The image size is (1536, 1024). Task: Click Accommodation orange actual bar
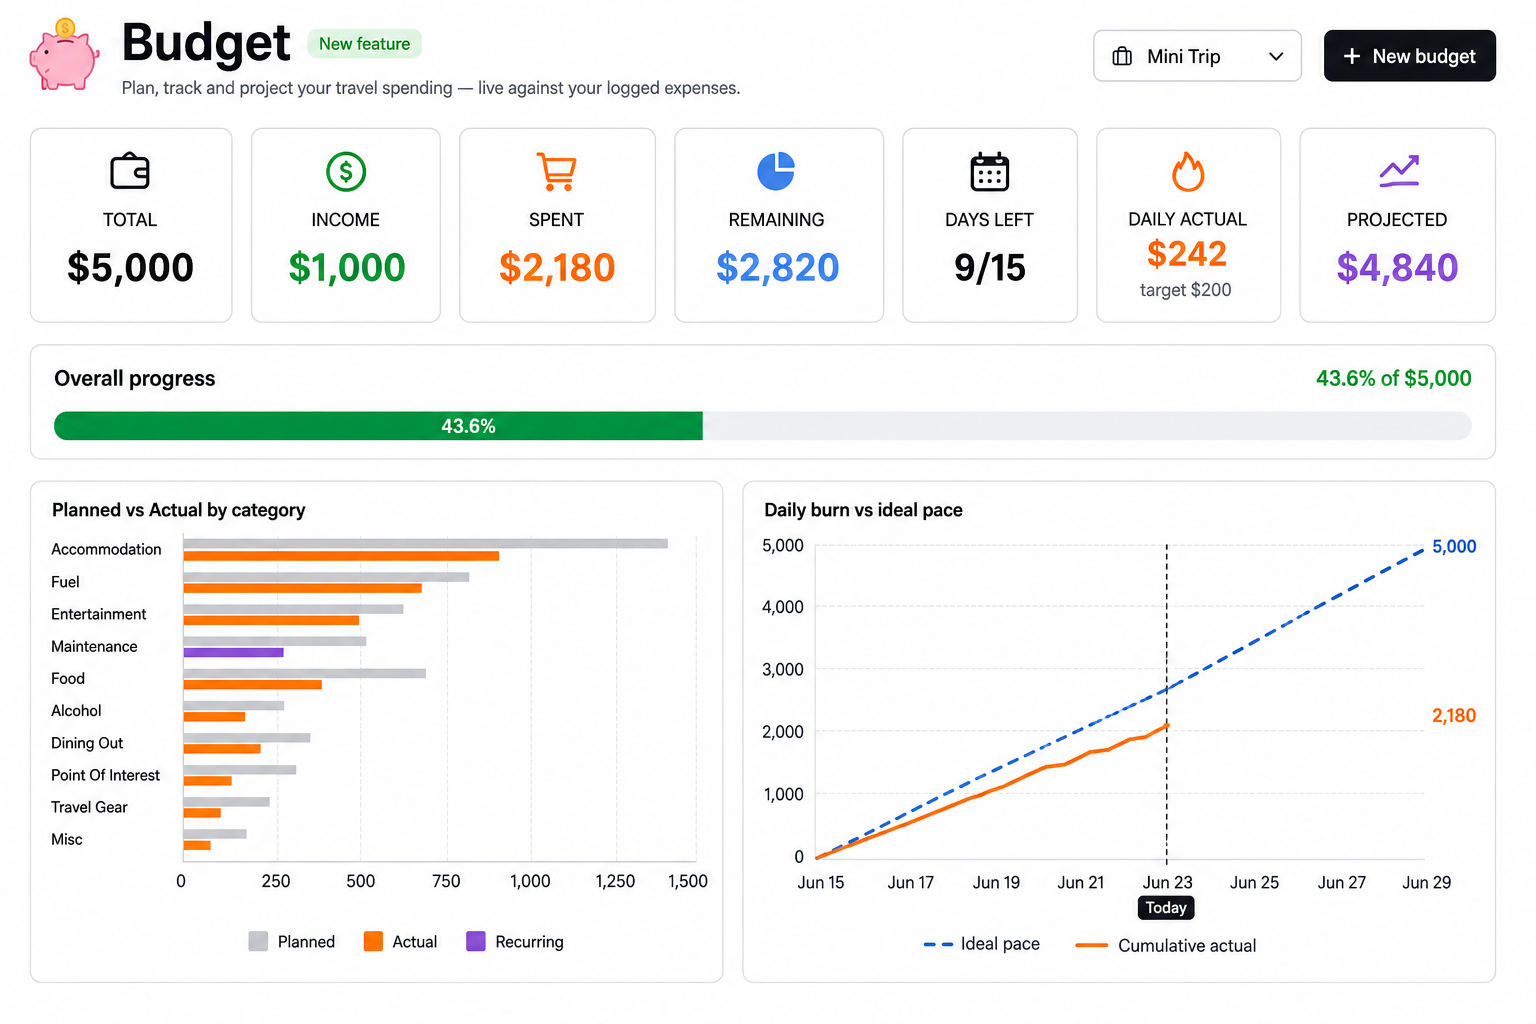(x=341, y=556)
